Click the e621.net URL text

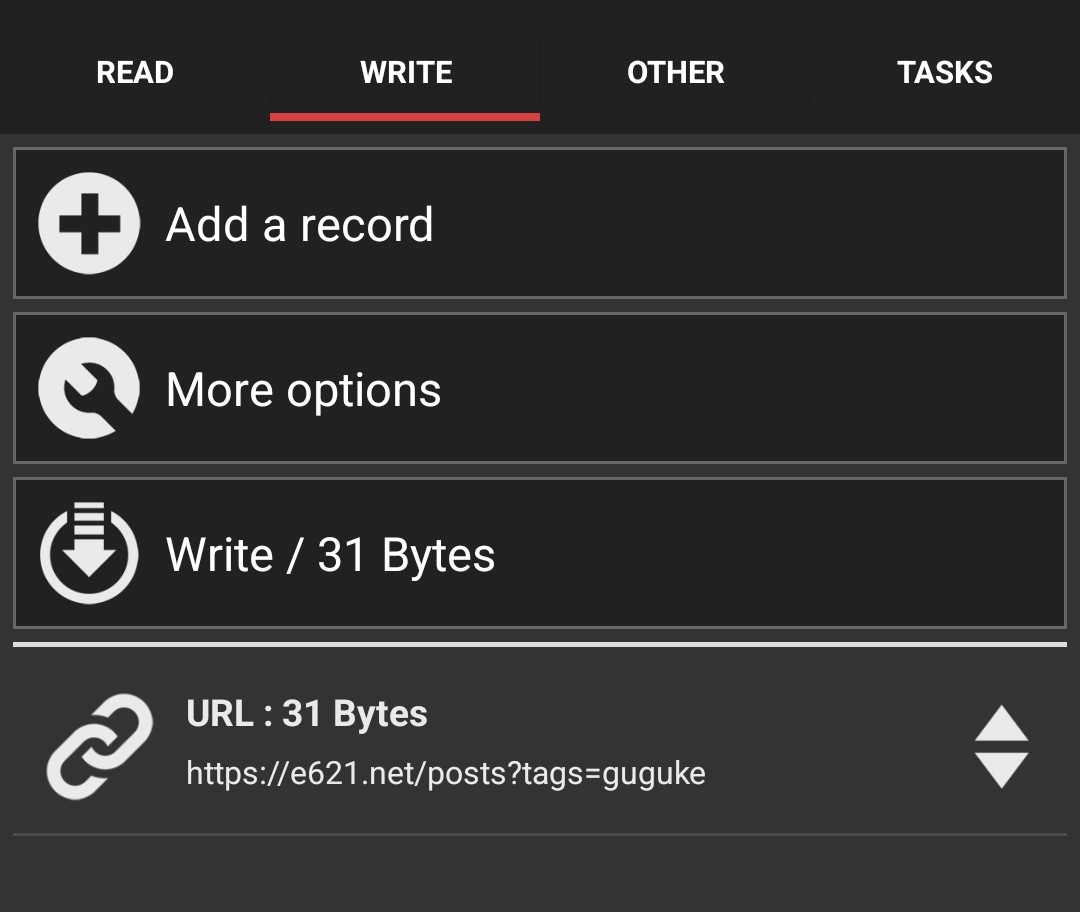point(446,773)
